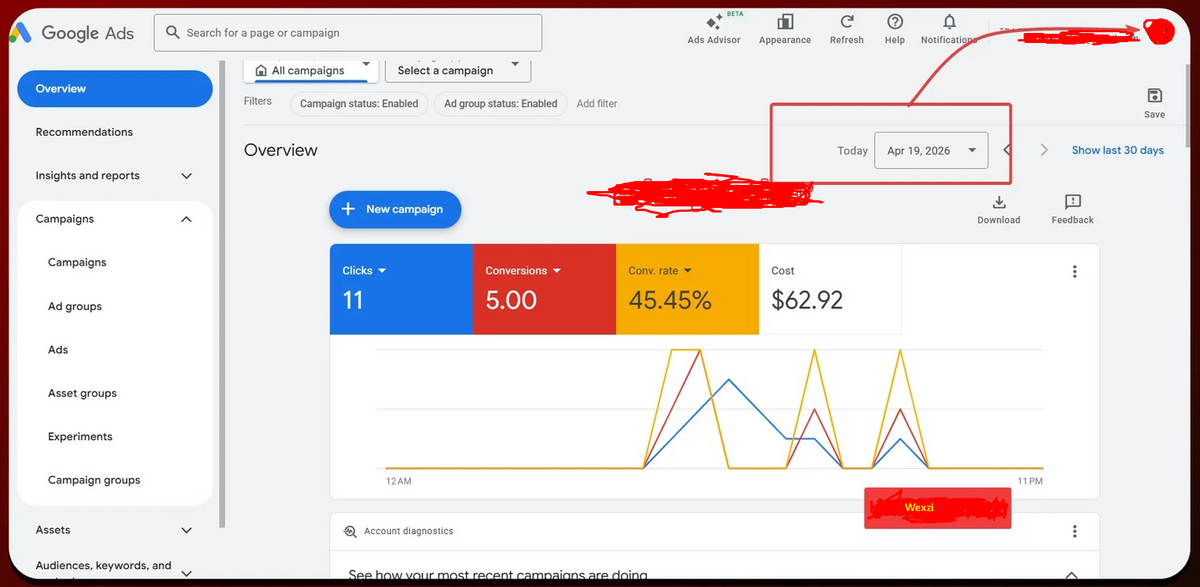
Task: Click the Account diagnostics magnifier icon
Action: coord(350,531)
